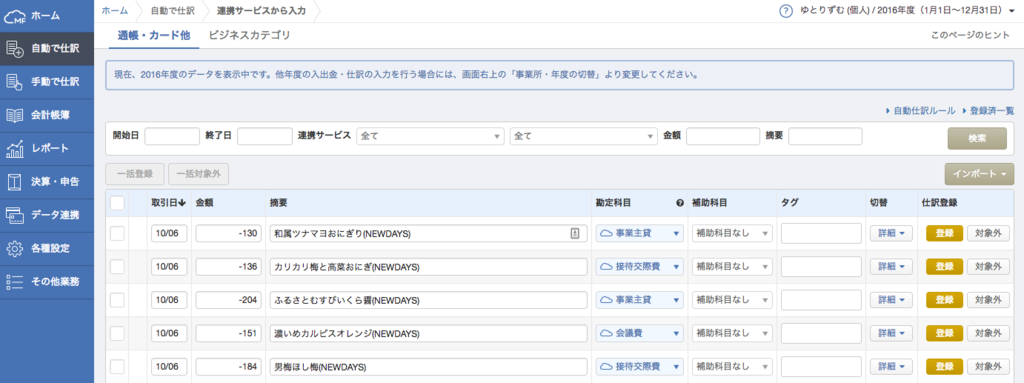The image size is (1024, 383).
Task: Open 手動で仕訳 sidebar icon
Action: [14, 82]
